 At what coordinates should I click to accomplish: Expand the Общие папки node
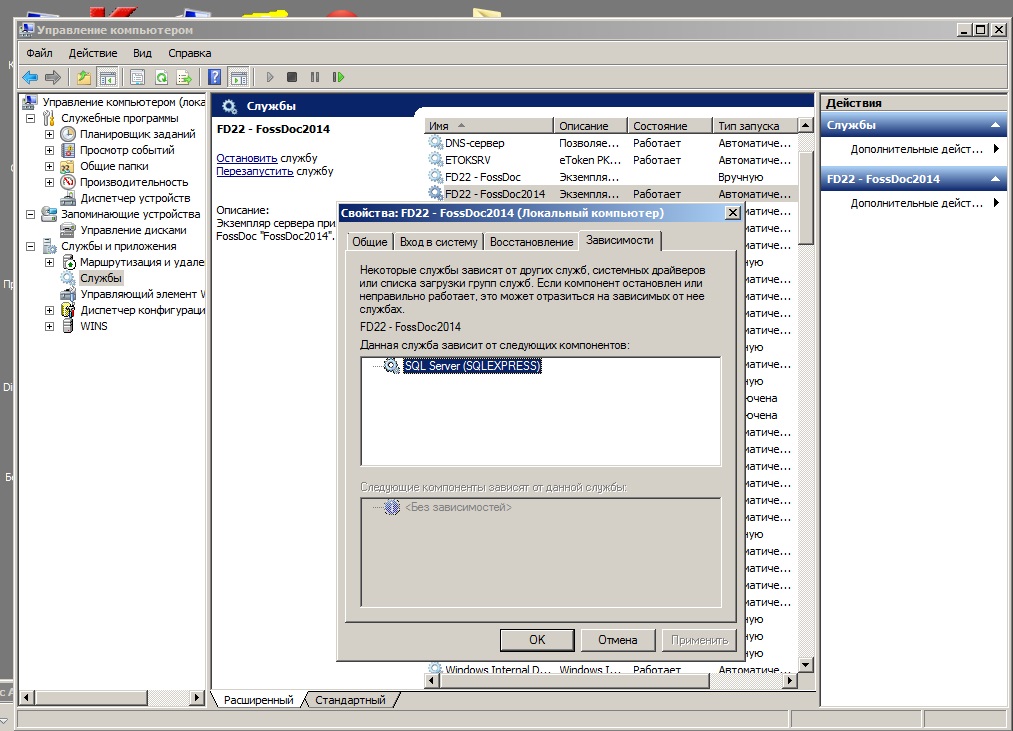point(49,166)
